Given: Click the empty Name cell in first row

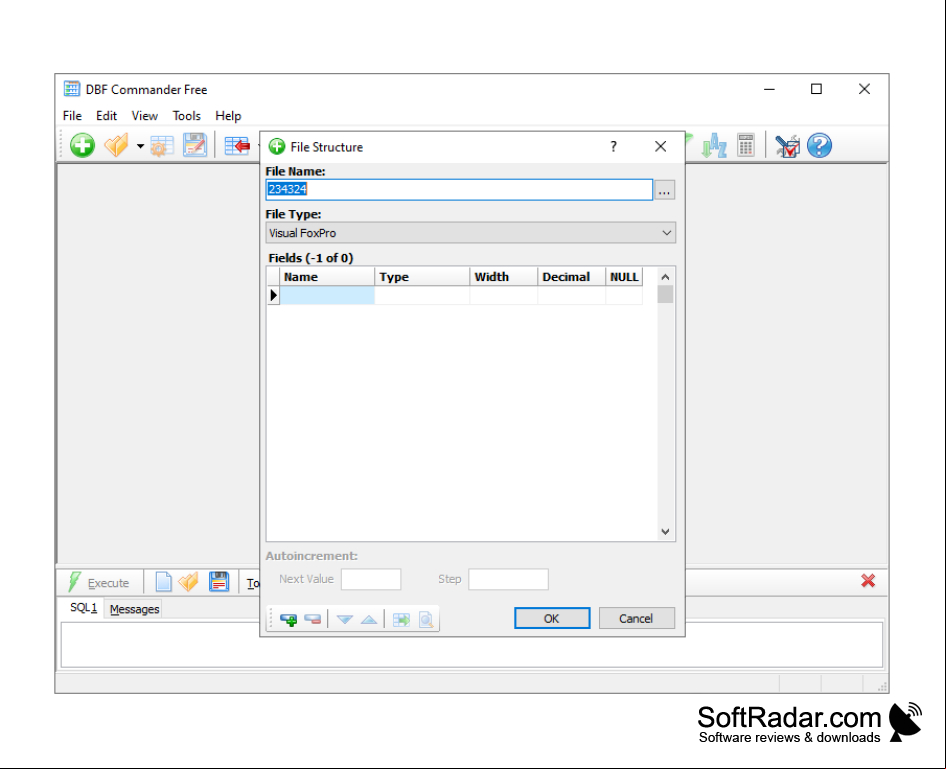Looking at the screenshot, I should coord(327,295).
